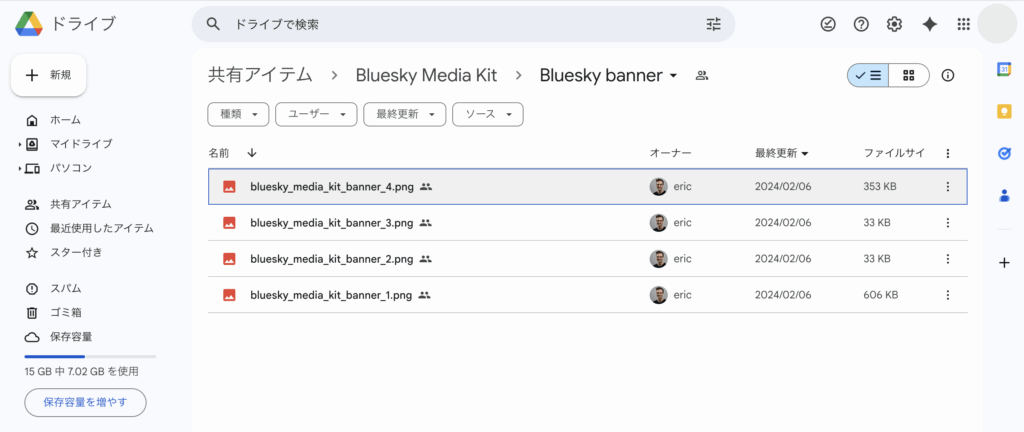Open the settings gear icon

click(894, 24)
